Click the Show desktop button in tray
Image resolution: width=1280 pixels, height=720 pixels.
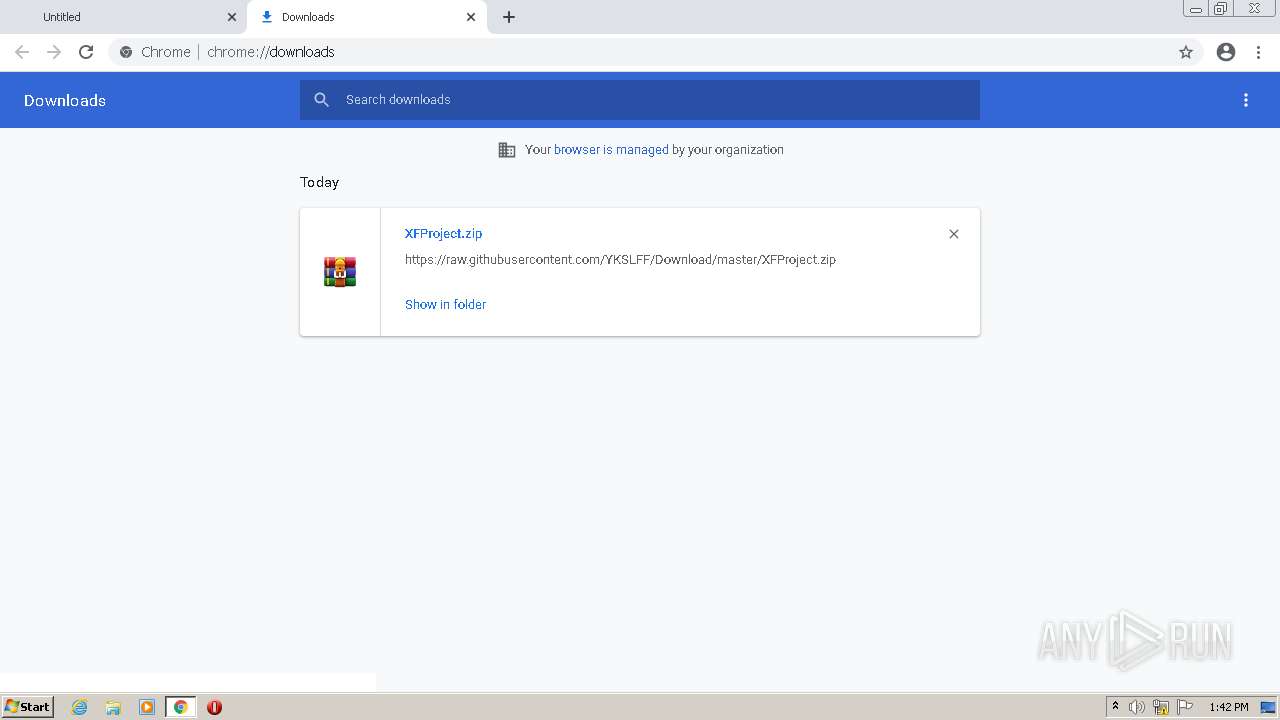(1268, 707)
